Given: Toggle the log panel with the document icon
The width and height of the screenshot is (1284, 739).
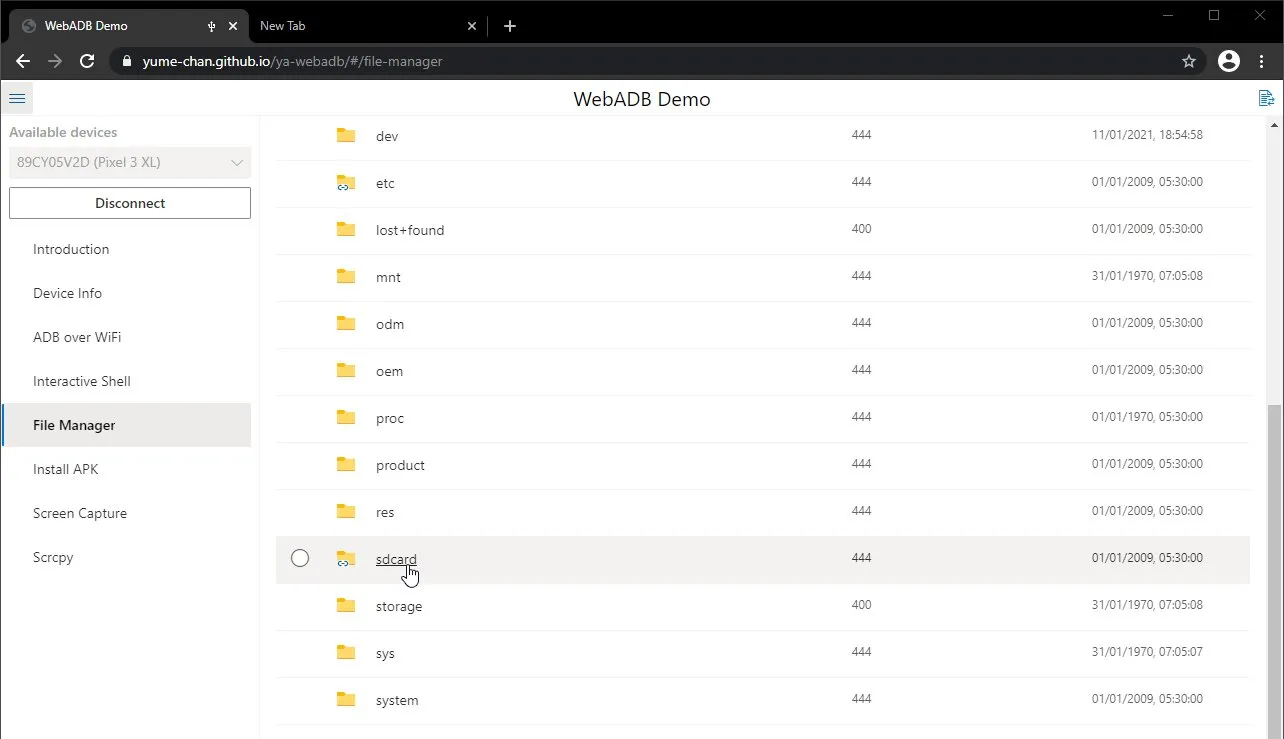Looking at the screenshot, I should [x=1266, y=97].
